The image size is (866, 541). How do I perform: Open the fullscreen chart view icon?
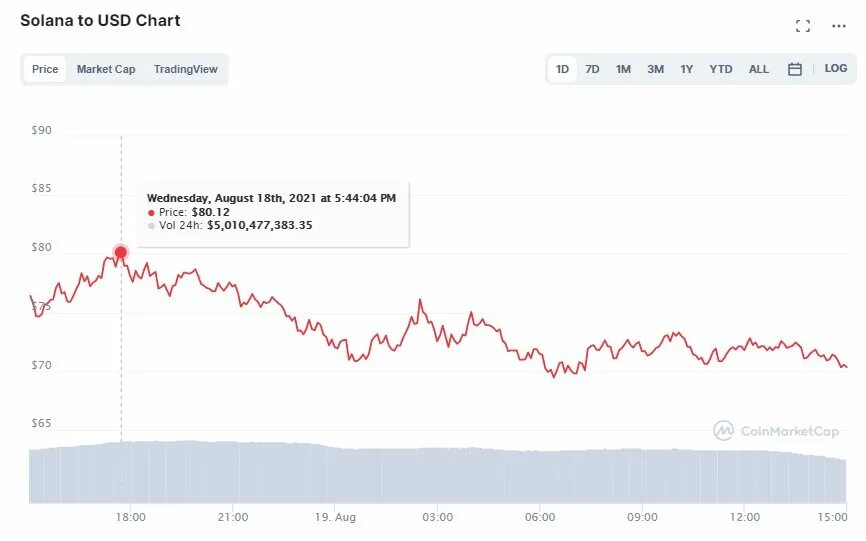(802, 25)
